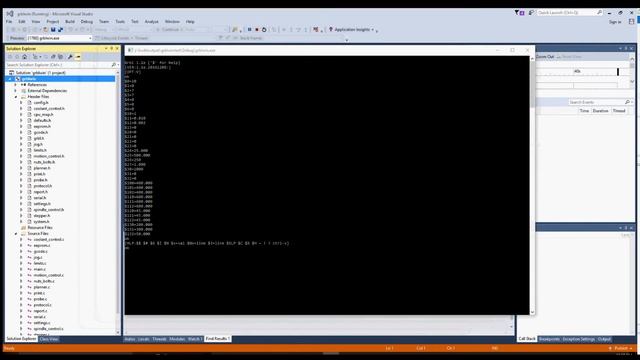The image size is (640, 360).
Task: Open the Application Insights dropdown arrow
Action: pyautogui.click(x=373, y=30)
